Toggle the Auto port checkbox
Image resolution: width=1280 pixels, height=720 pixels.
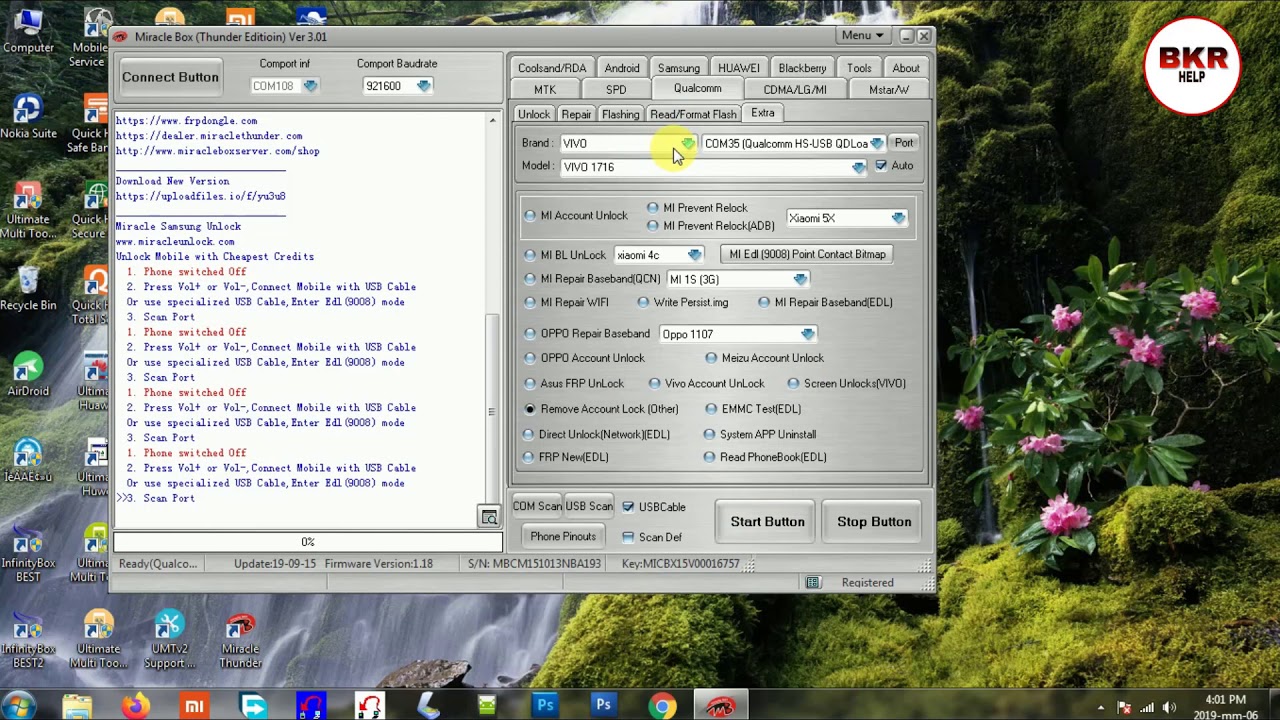(881, 166)
